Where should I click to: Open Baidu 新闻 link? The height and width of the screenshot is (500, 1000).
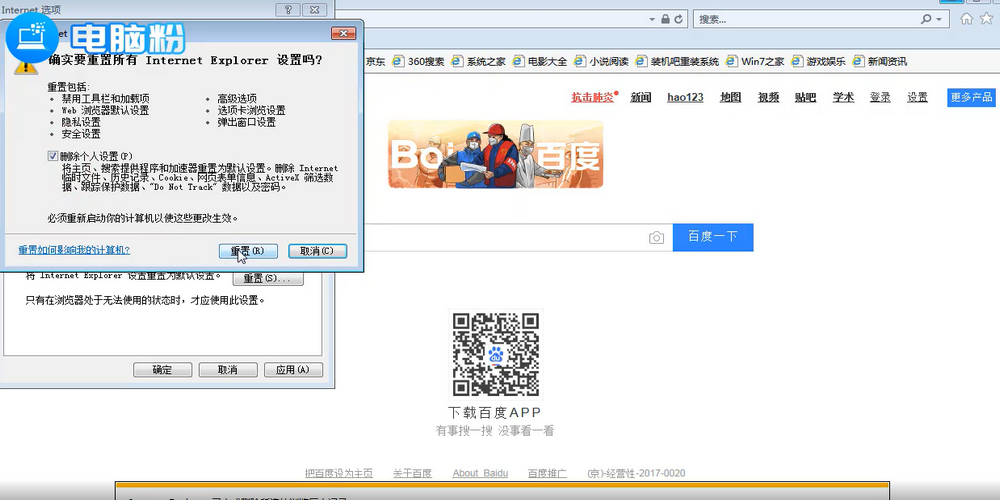[x=640, y=98]
